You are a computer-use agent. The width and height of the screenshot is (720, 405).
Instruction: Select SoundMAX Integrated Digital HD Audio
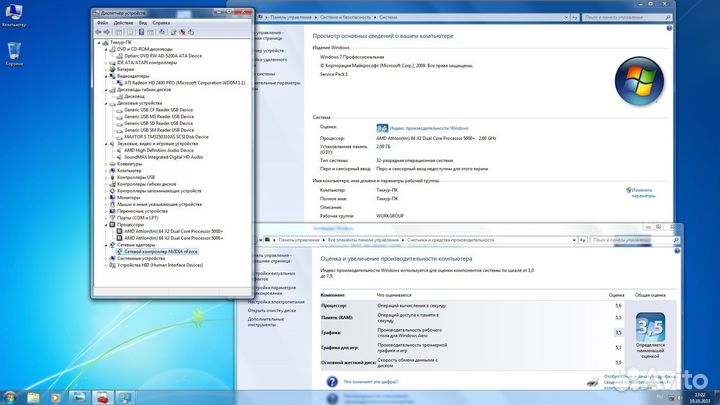point(163,157)
